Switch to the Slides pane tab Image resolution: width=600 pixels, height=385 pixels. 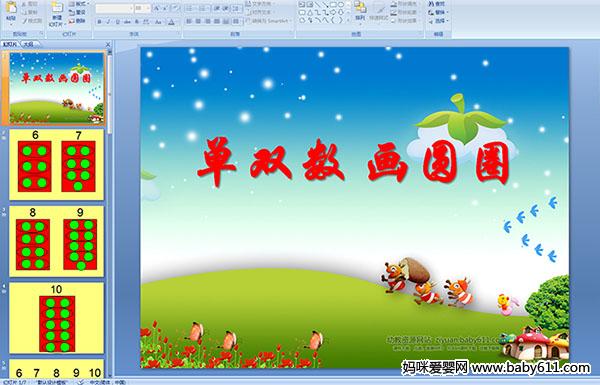click(10, 44)
